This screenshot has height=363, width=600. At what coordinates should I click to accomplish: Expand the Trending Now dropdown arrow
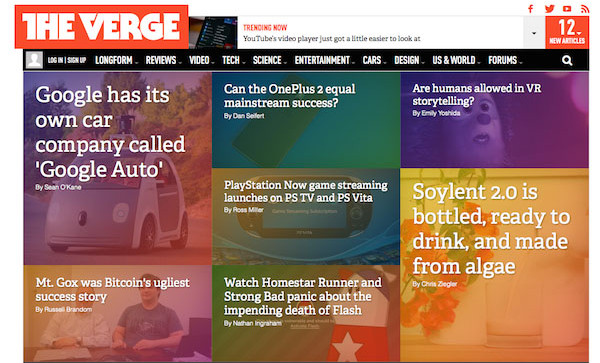[534, 33]
